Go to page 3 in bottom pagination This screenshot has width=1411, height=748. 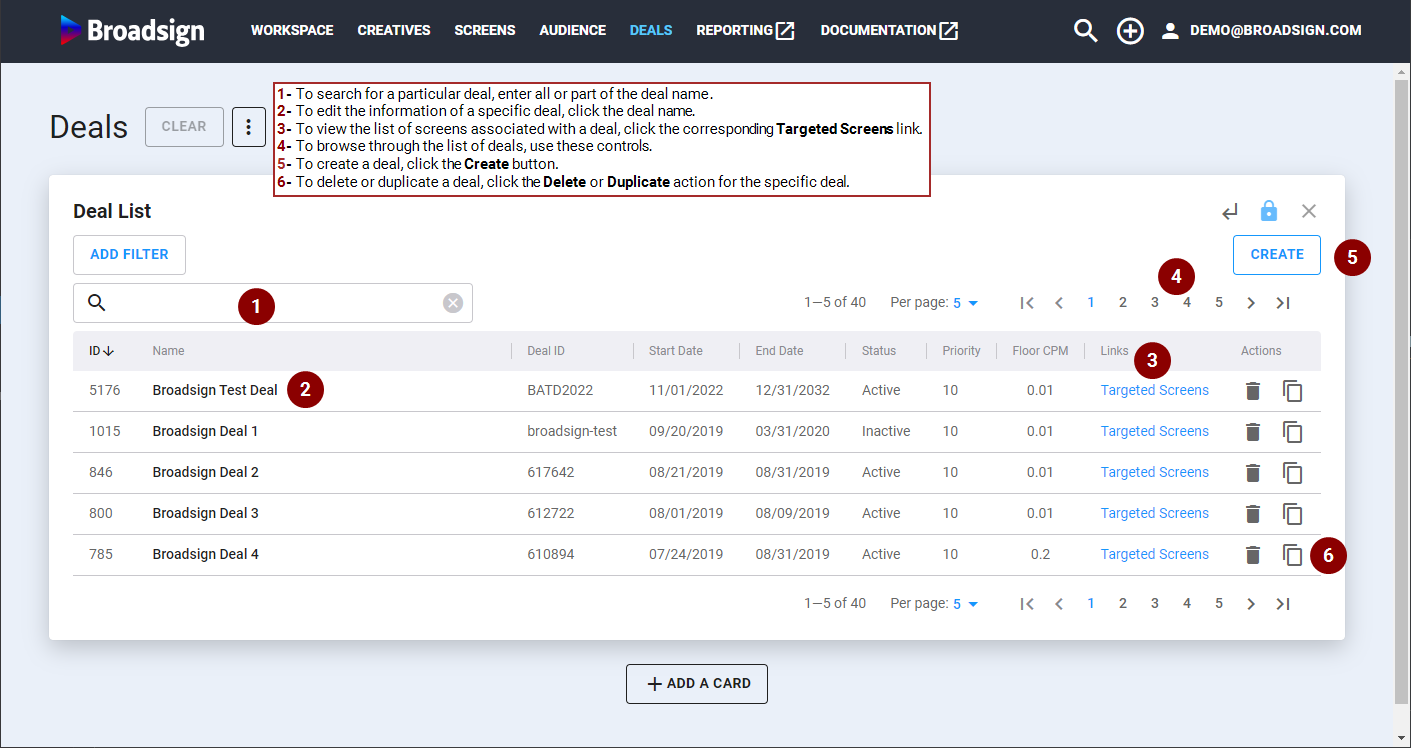click(x=1155, y=604)
